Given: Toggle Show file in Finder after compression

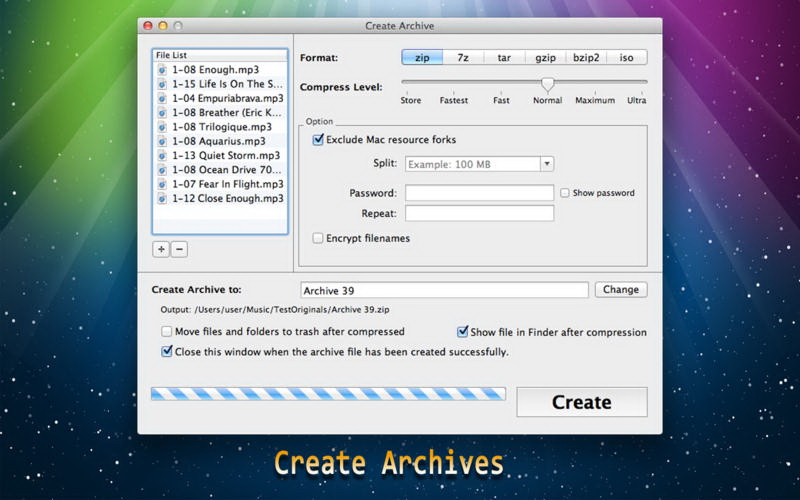Looking at the screenshot, I should (463, 332).
